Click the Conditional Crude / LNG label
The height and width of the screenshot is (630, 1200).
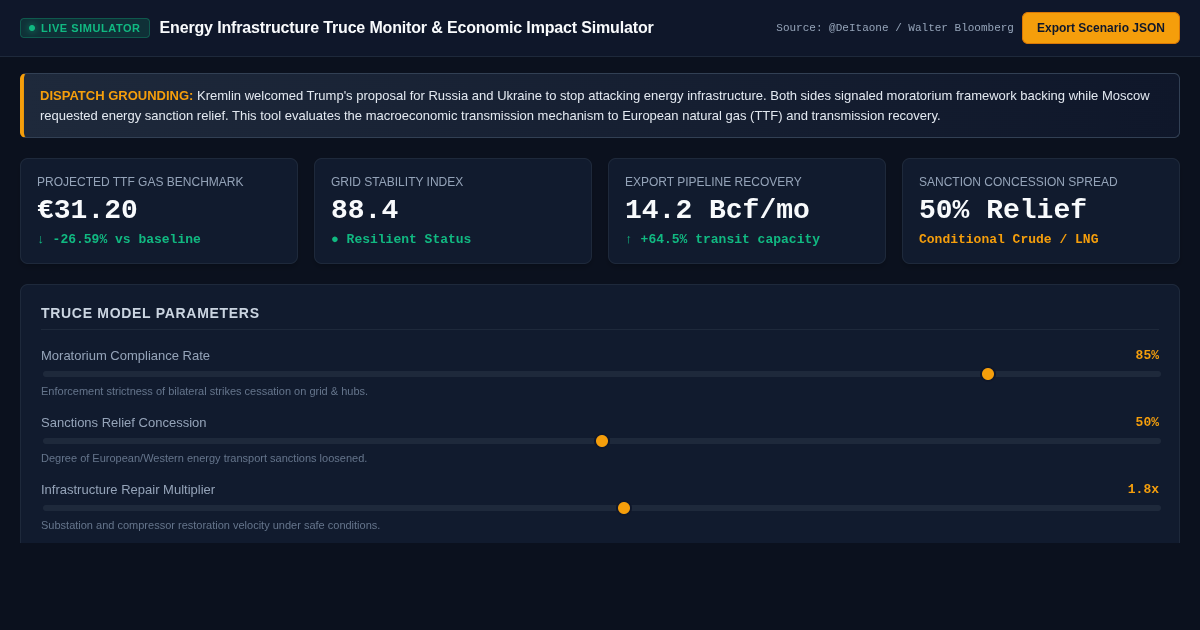(x=1008, y=240)
